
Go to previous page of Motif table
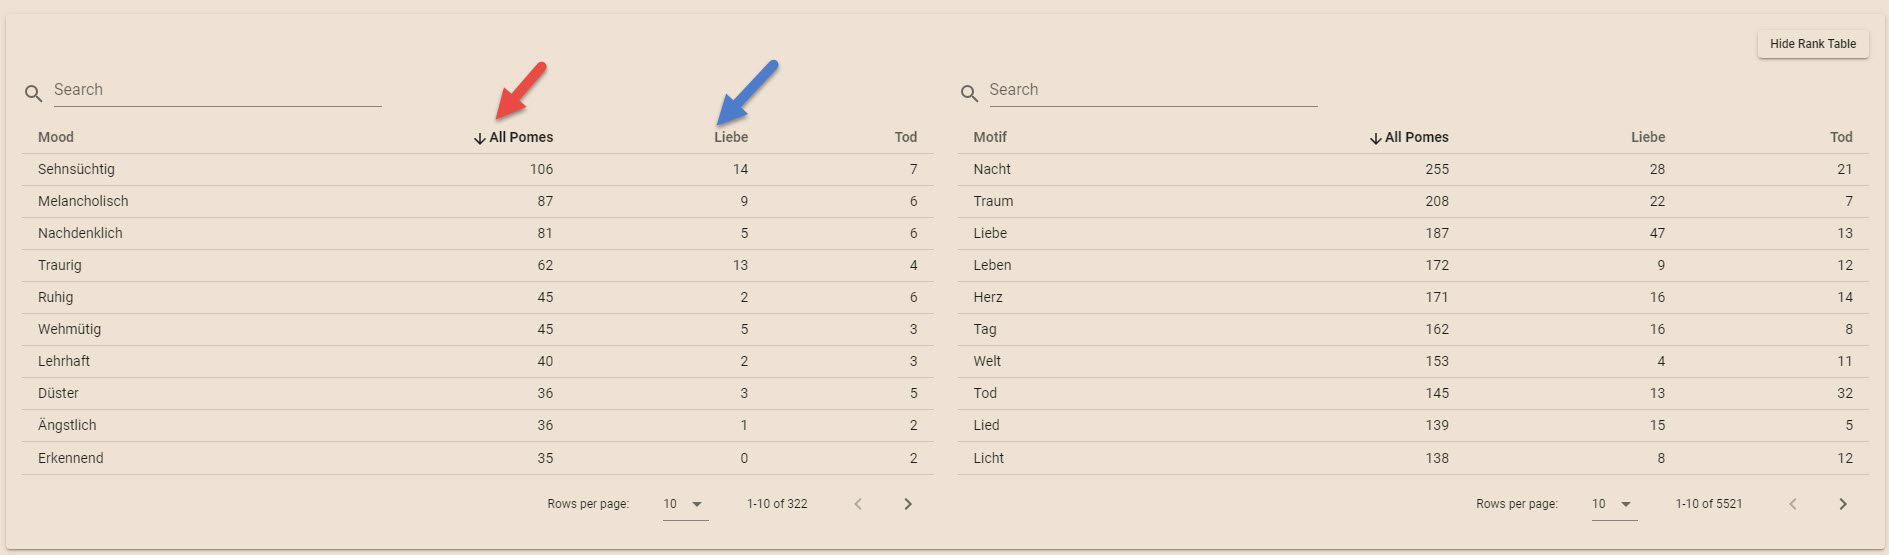(1793, 504)
